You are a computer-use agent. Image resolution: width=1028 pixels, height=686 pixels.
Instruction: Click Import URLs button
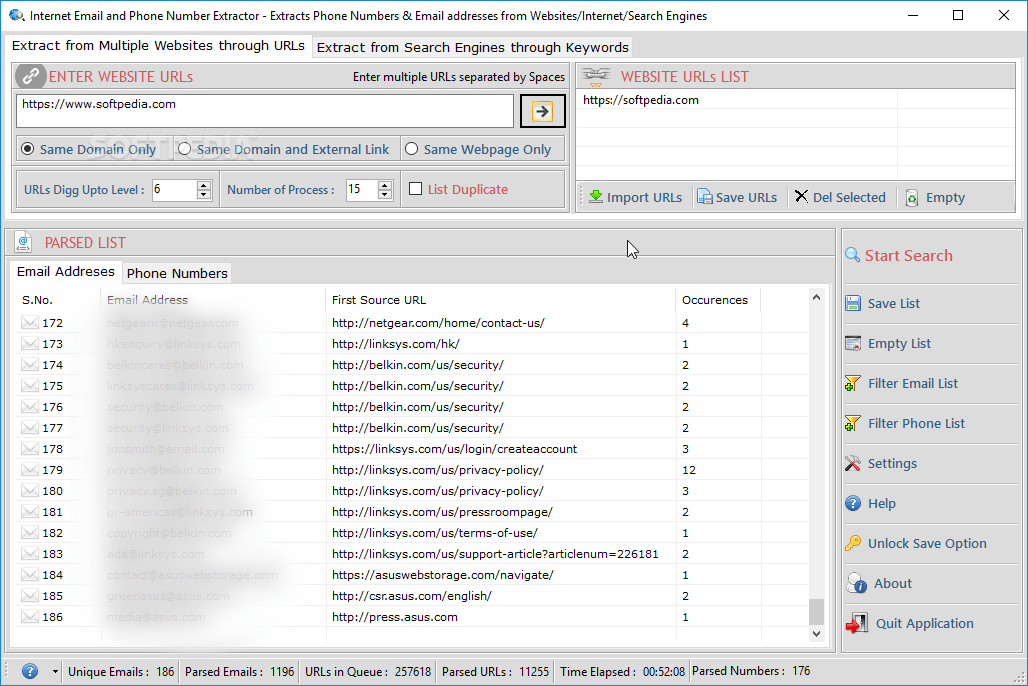[x=635, y=197]
